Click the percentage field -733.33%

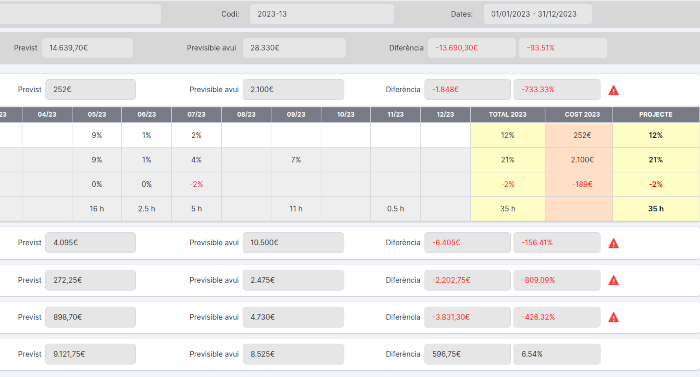(x=557, y=89)
